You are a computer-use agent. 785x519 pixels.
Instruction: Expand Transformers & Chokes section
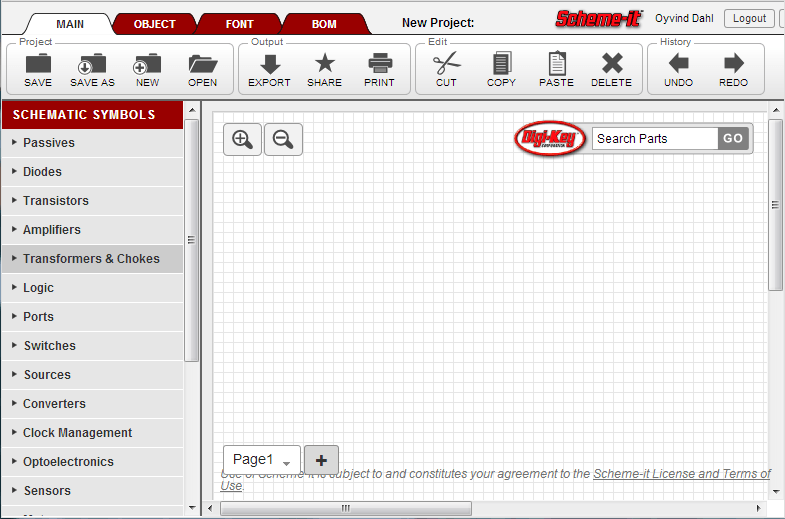coord(90,259)
